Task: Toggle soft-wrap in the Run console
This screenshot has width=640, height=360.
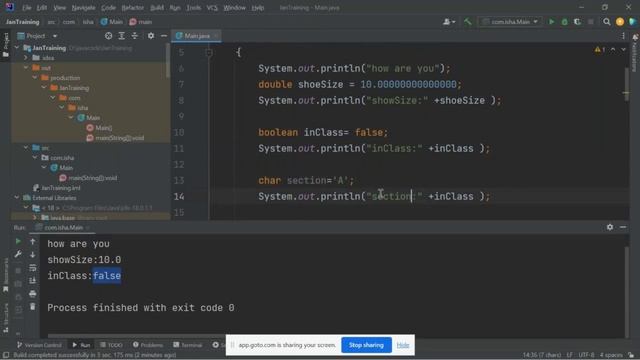Action: 33,268
